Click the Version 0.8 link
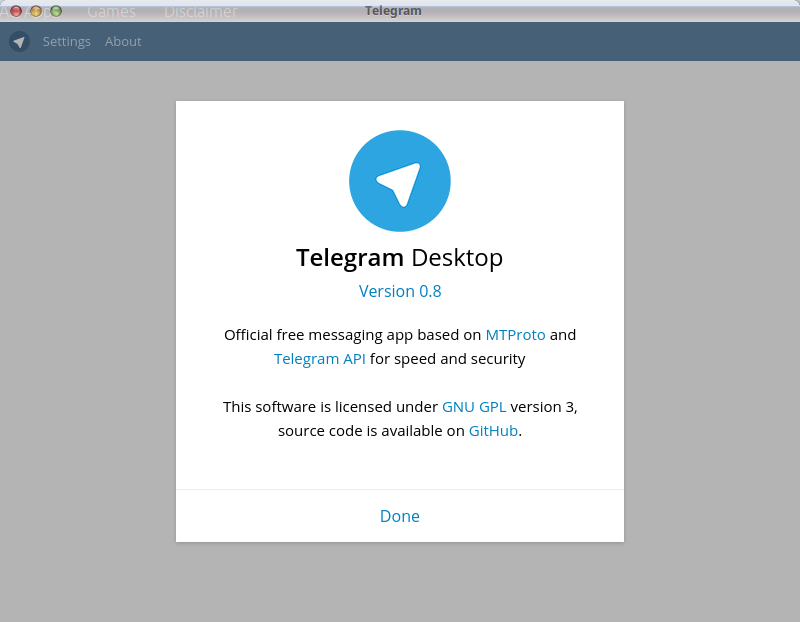This screenshot has height=622, width=800. tap(399, 291)
